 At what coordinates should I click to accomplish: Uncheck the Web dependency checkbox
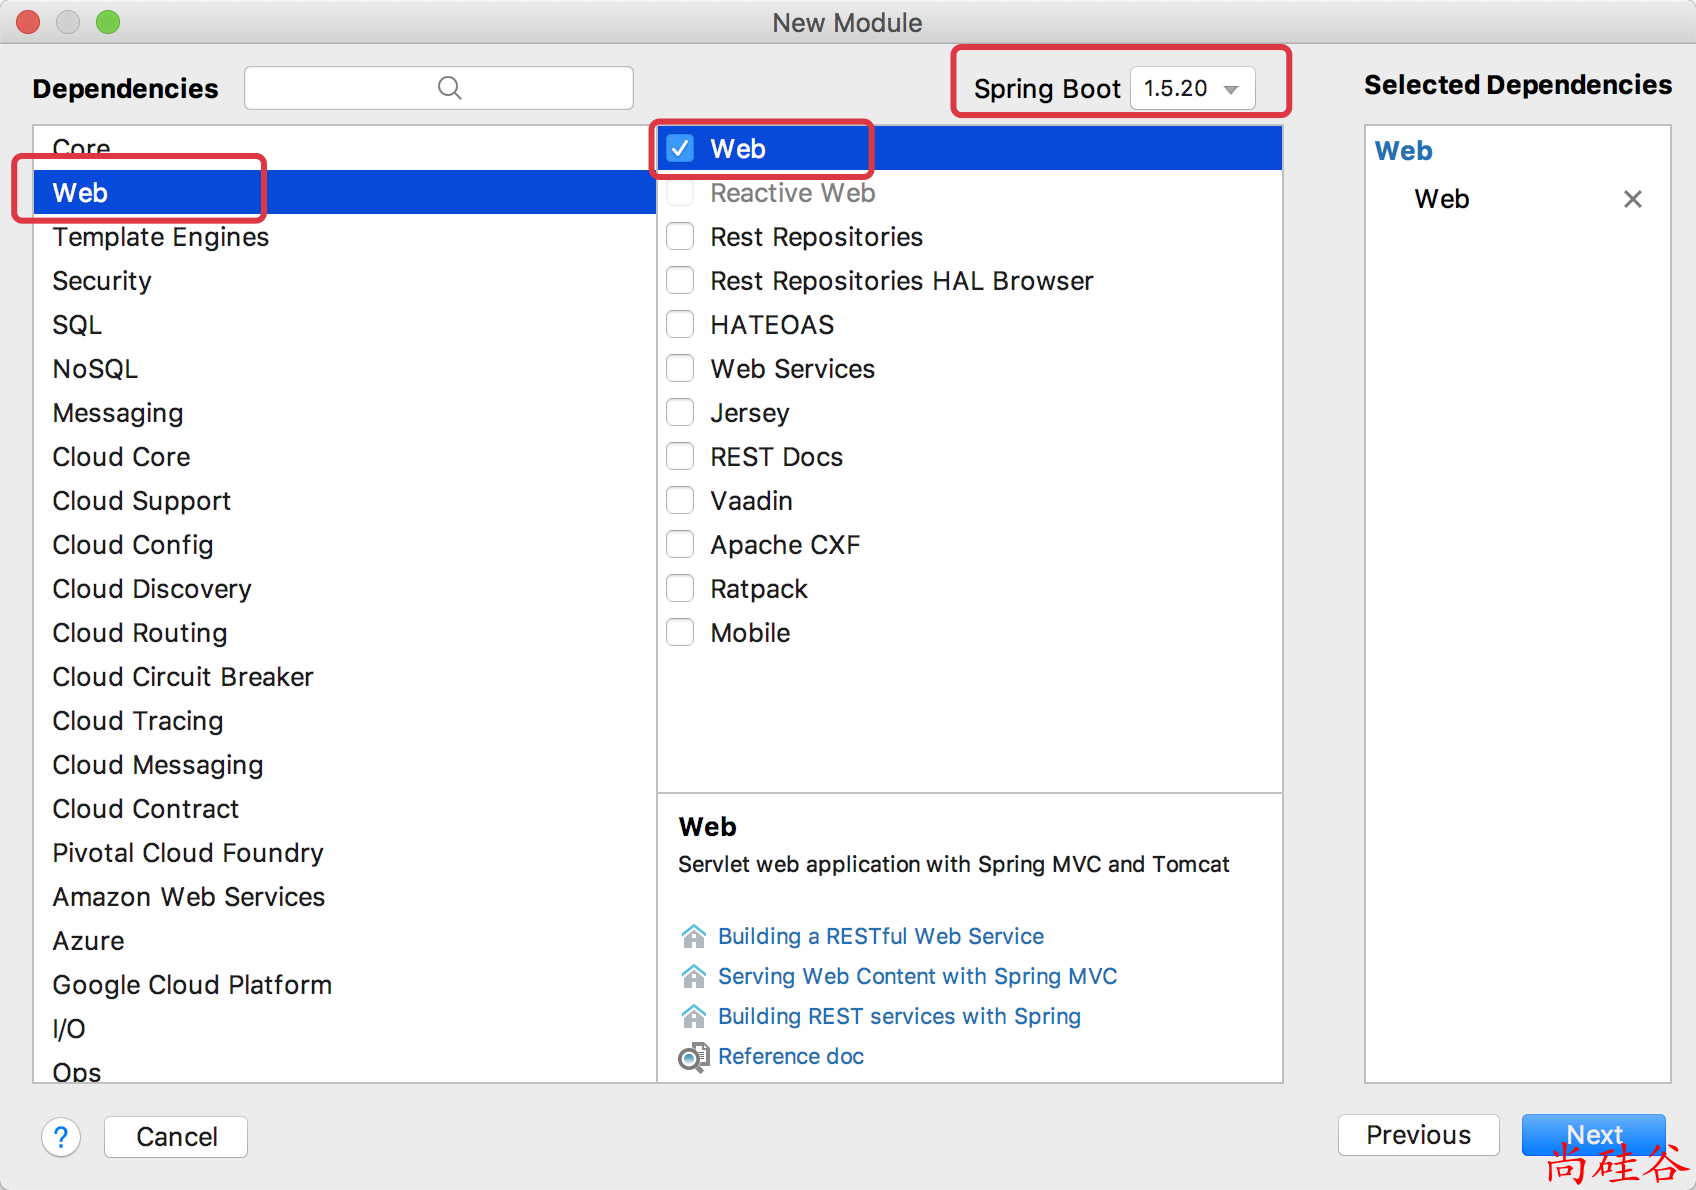coord(681,148)
